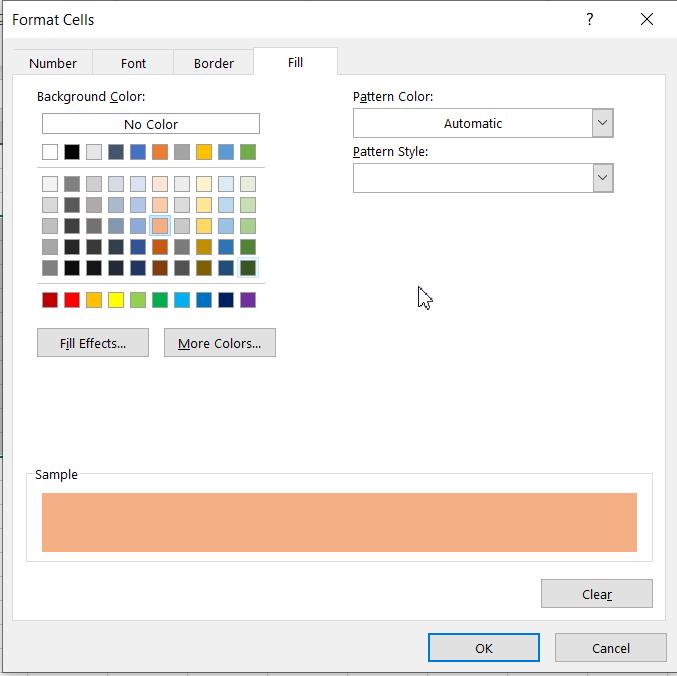Choose the purple swatch in standard colors row
Viewport: 677px width, 676px height.
point(248,300)
